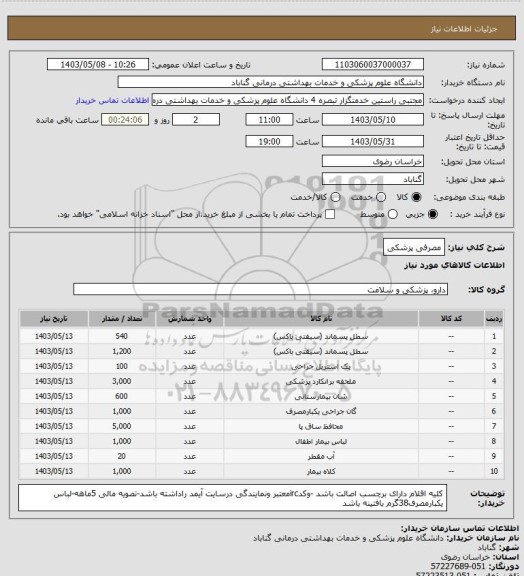Click the buyer organization name field
This screenshot has height=576, width=524.
270,82
